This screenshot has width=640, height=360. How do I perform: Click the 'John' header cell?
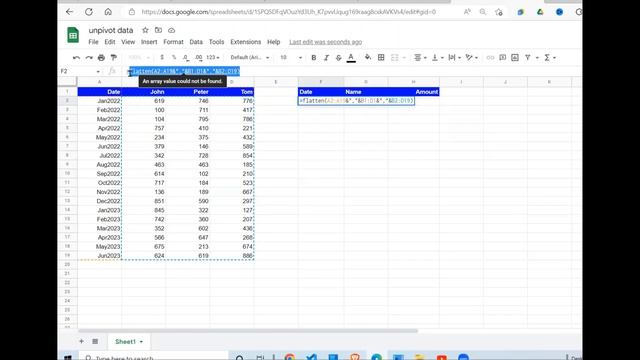(144, 92)
